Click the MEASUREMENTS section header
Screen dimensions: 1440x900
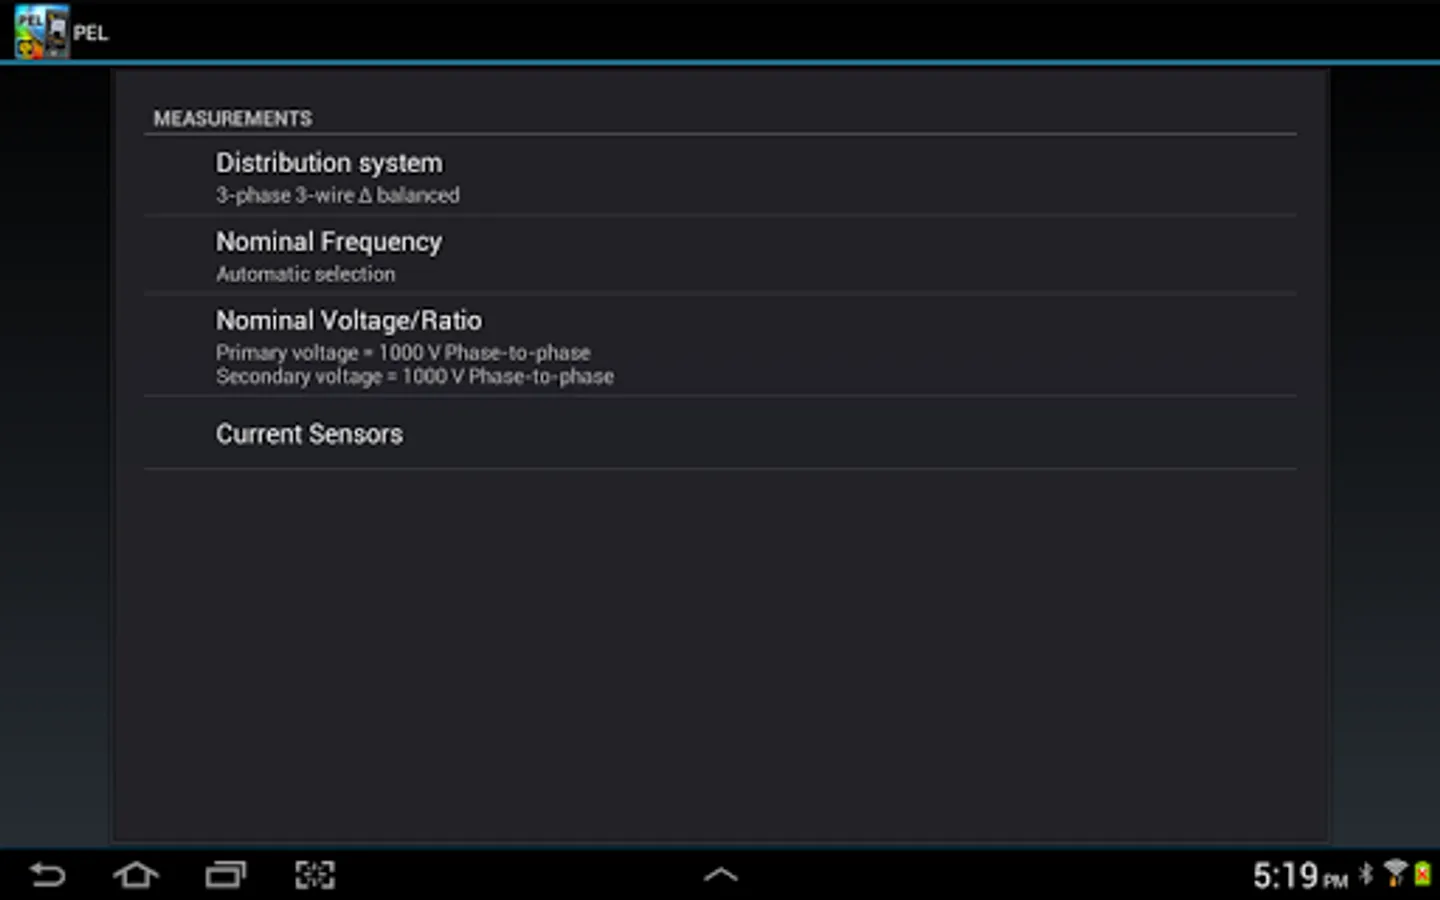pos(233,118)
